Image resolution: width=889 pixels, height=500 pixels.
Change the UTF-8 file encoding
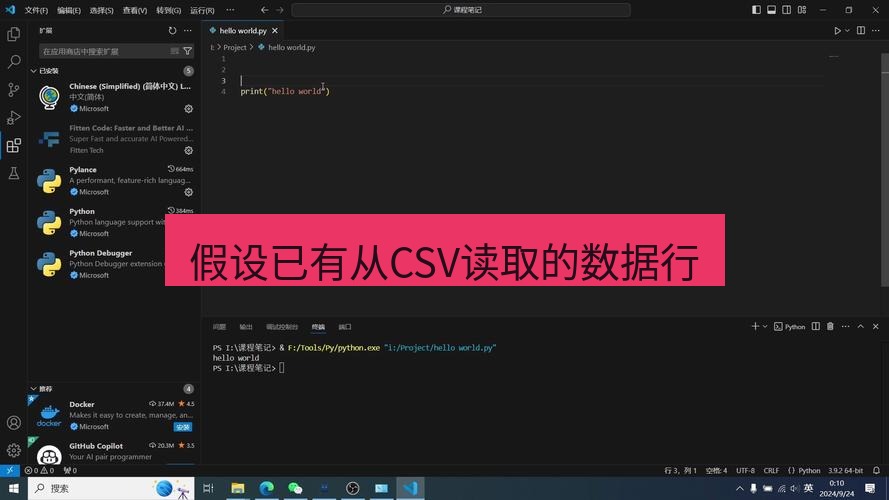click(x=745, y=471)
